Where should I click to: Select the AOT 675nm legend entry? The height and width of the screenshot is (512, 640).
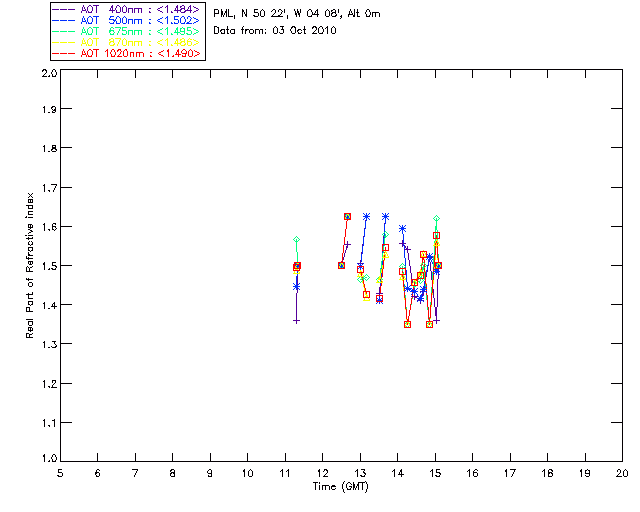(128, 31)
